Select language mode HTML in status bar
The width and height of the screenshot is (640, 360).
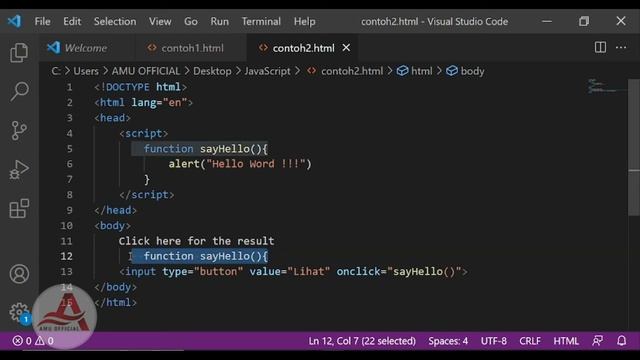(566, 340)
